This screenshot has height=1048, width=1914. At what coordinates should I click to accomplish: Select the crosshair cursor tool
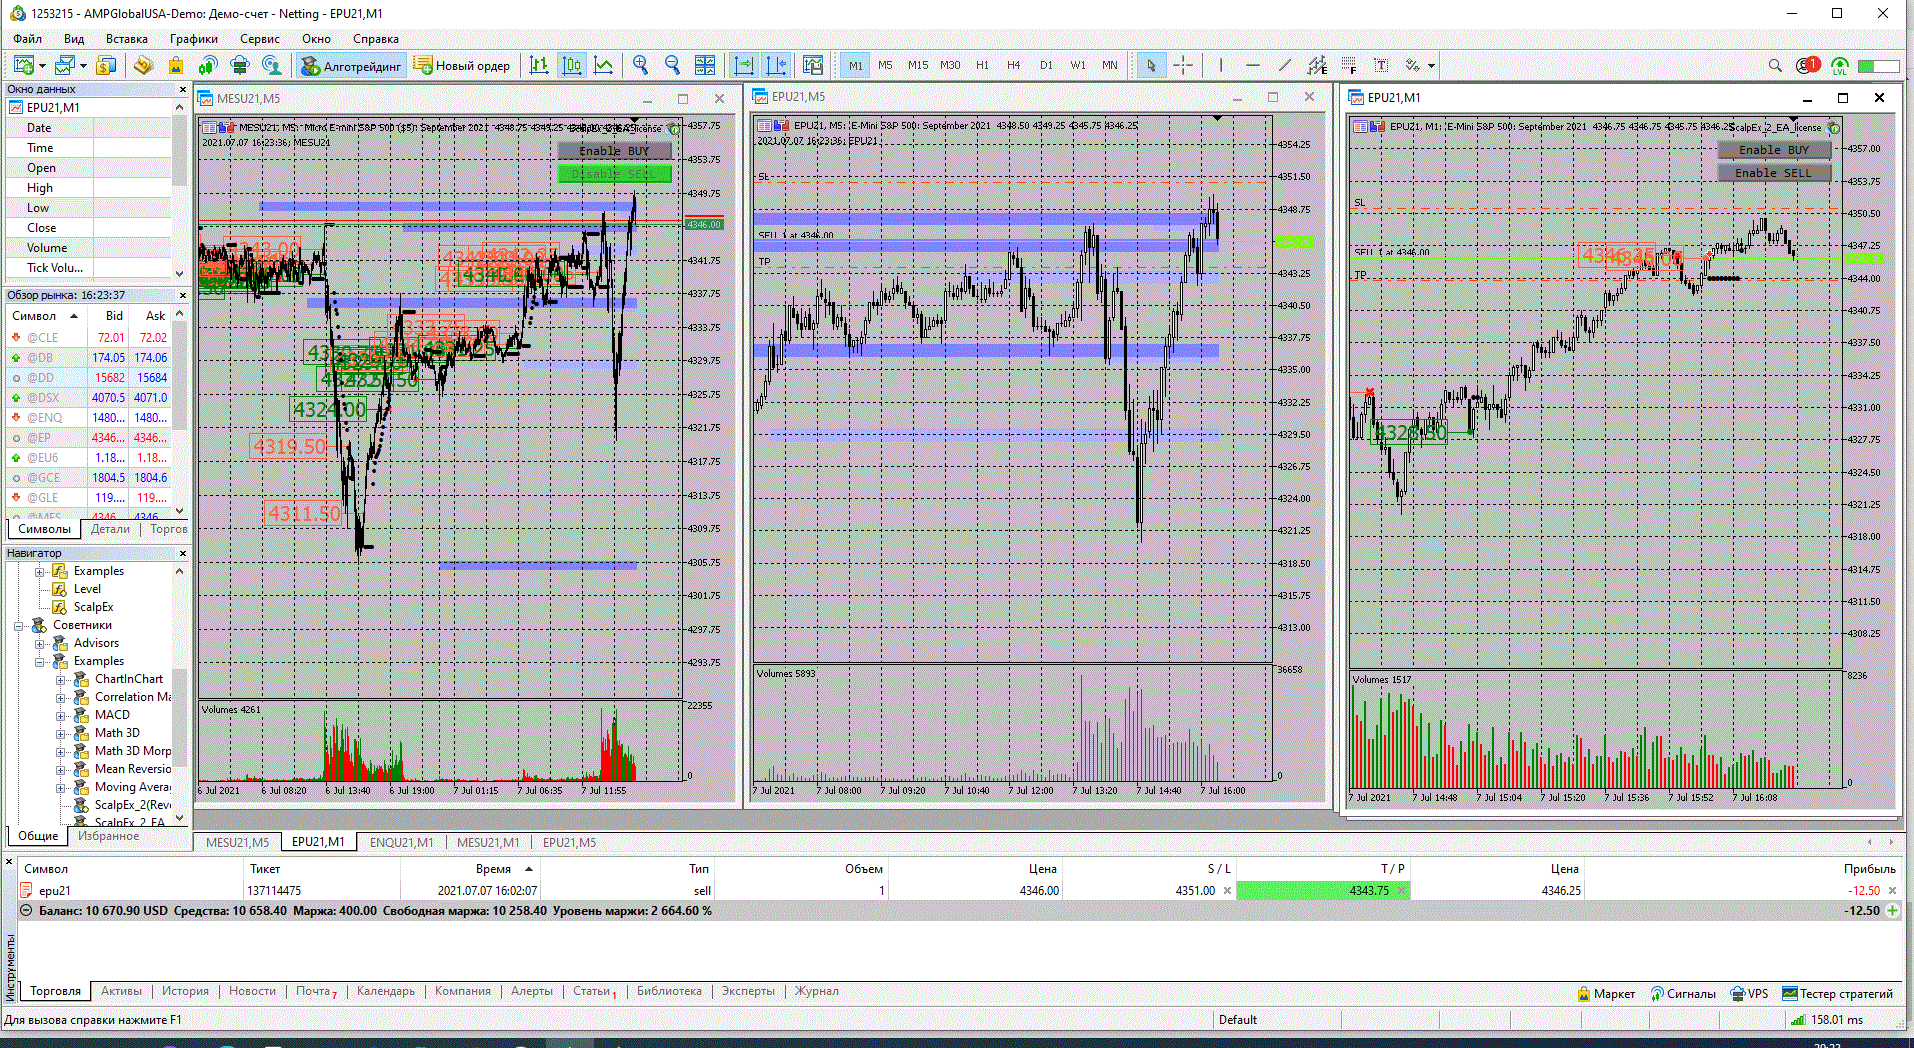pos(1183,66)
